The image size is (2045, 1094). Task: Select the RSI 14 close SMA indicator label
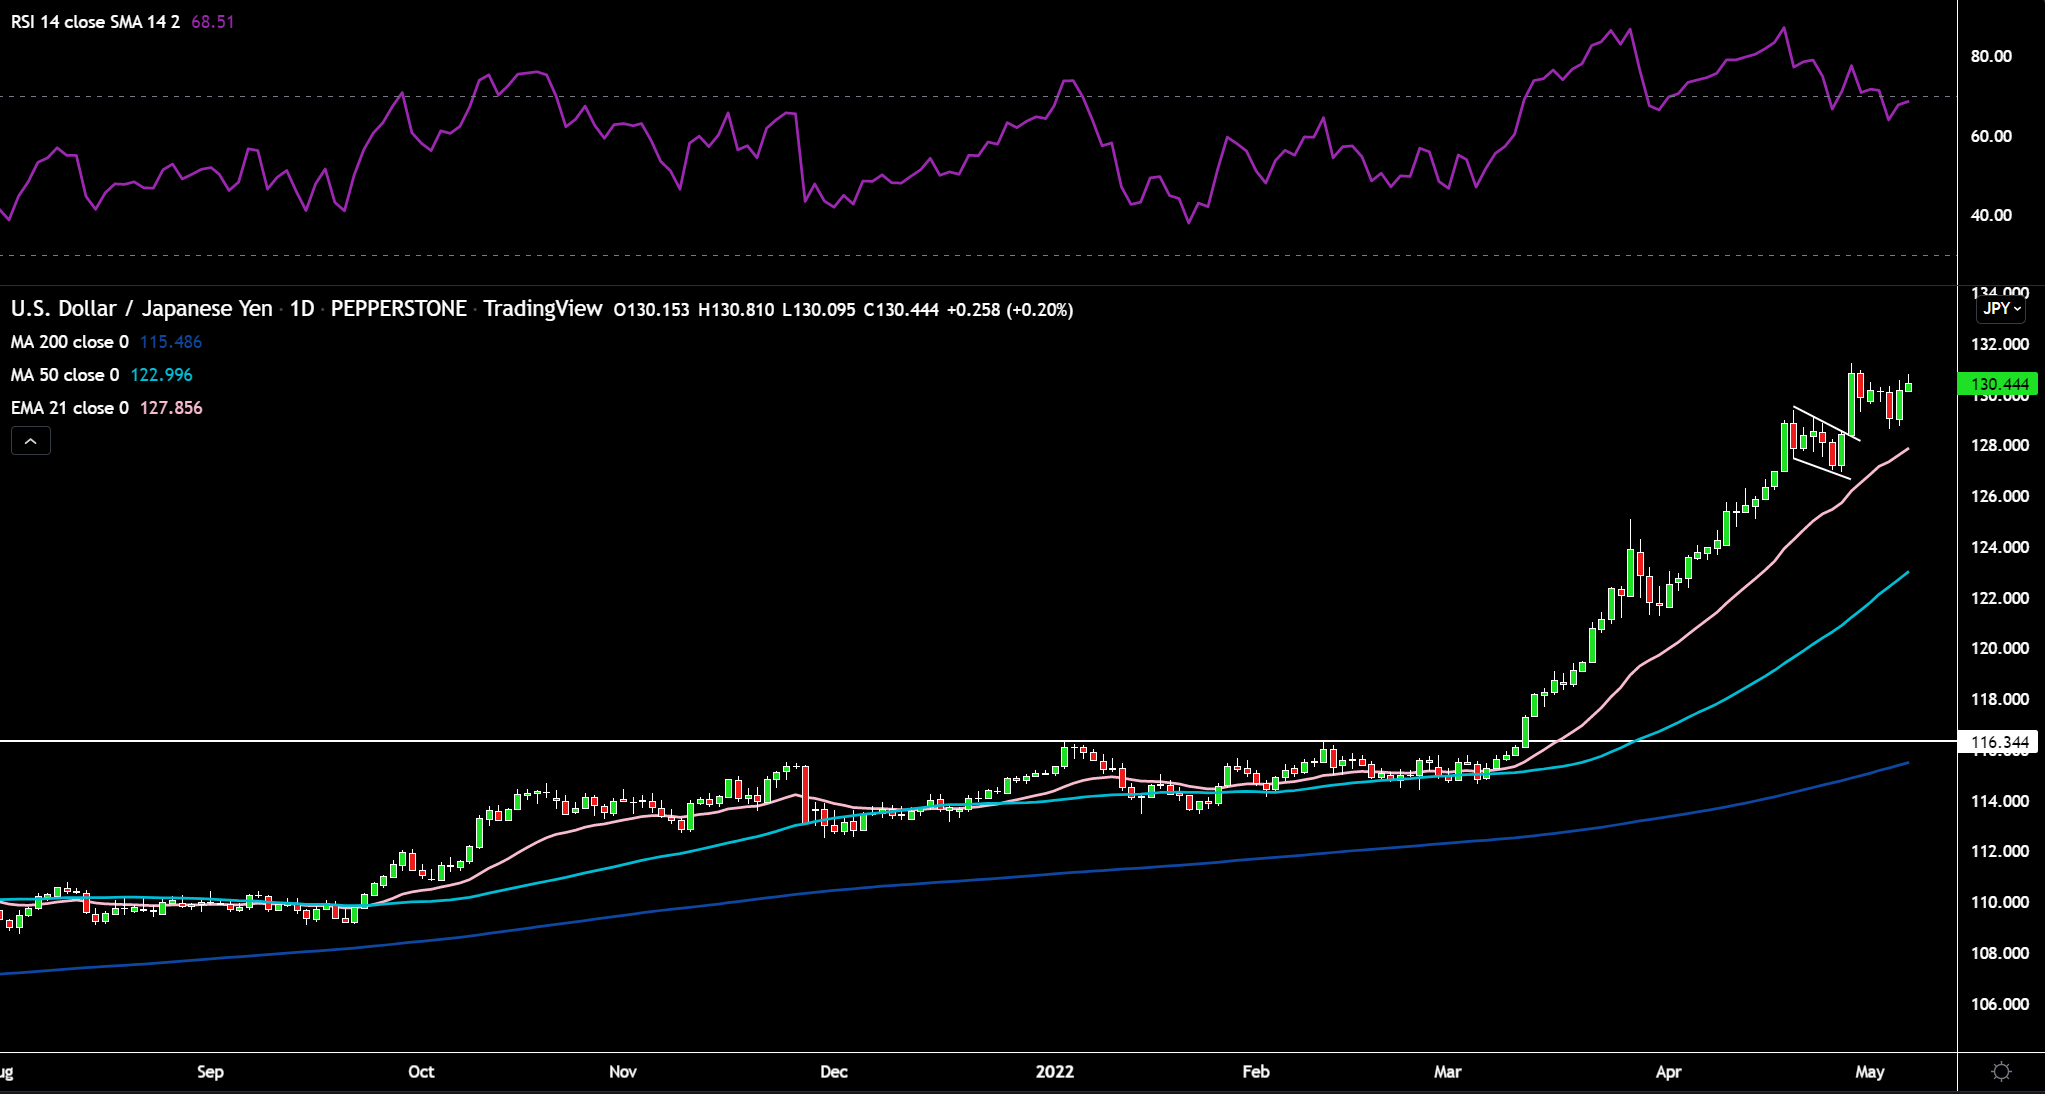95,22
